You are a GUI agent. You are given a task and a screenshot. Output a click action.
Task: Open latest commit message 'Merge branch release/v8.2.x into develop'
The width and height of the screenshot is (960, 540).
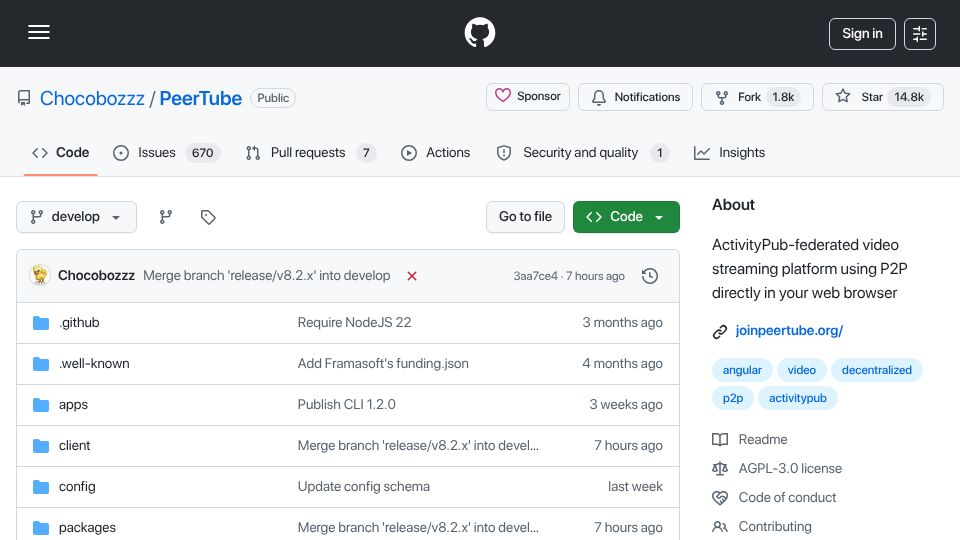click(x=266, y=276)
